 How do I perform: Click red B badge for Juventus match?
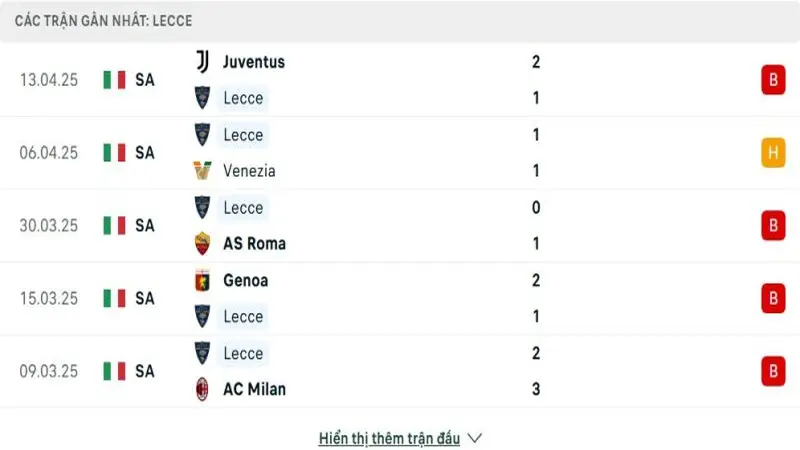[x=773, y=80]
